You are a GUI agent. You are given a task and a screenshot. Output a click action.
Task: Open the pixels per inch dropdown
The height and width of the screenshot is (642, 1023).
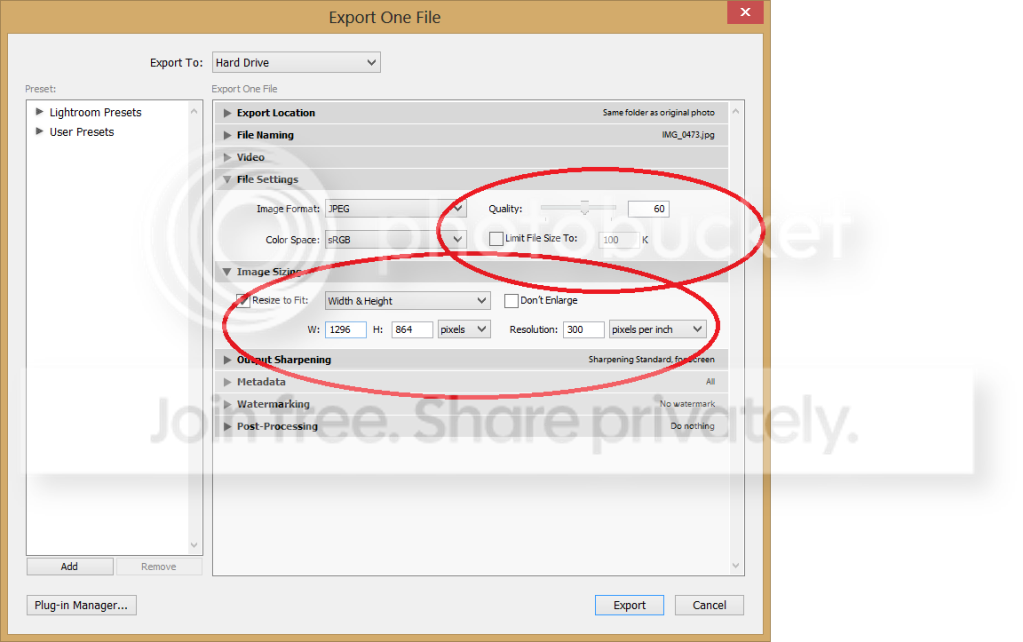click(657, 329)
